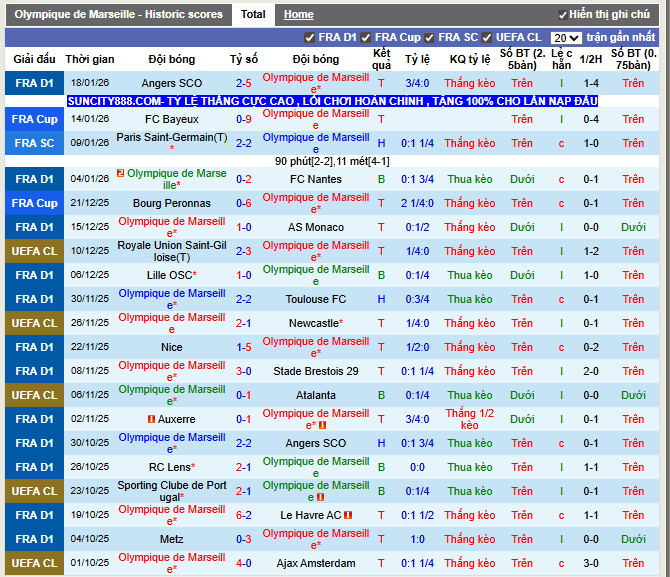The width and height of the screenshot is (670, 577).
Task: Open the Nice team link
Action: click(172, 347)
